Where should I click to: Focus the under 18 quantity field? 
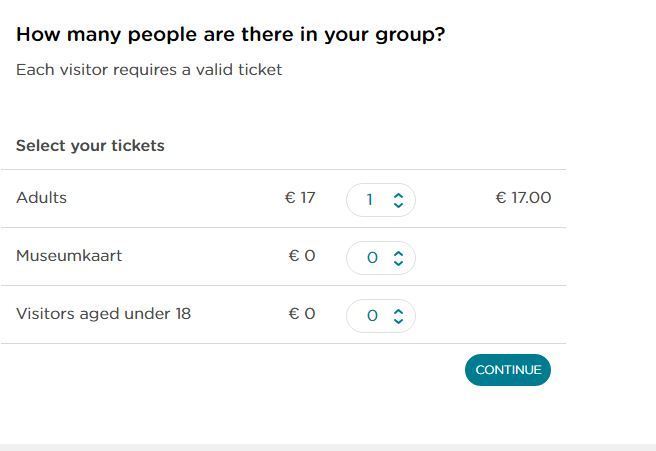tap(372, 316)
